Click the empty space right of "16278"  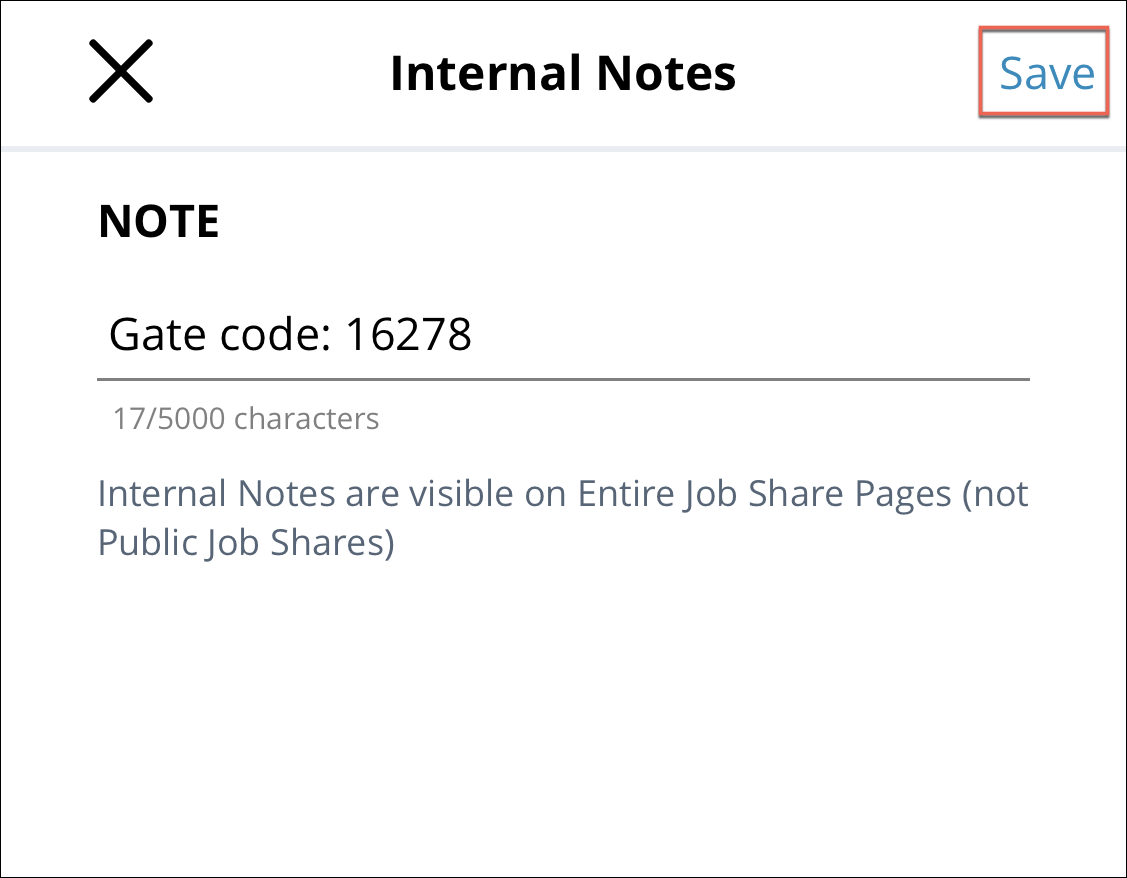tap(750, 335)
